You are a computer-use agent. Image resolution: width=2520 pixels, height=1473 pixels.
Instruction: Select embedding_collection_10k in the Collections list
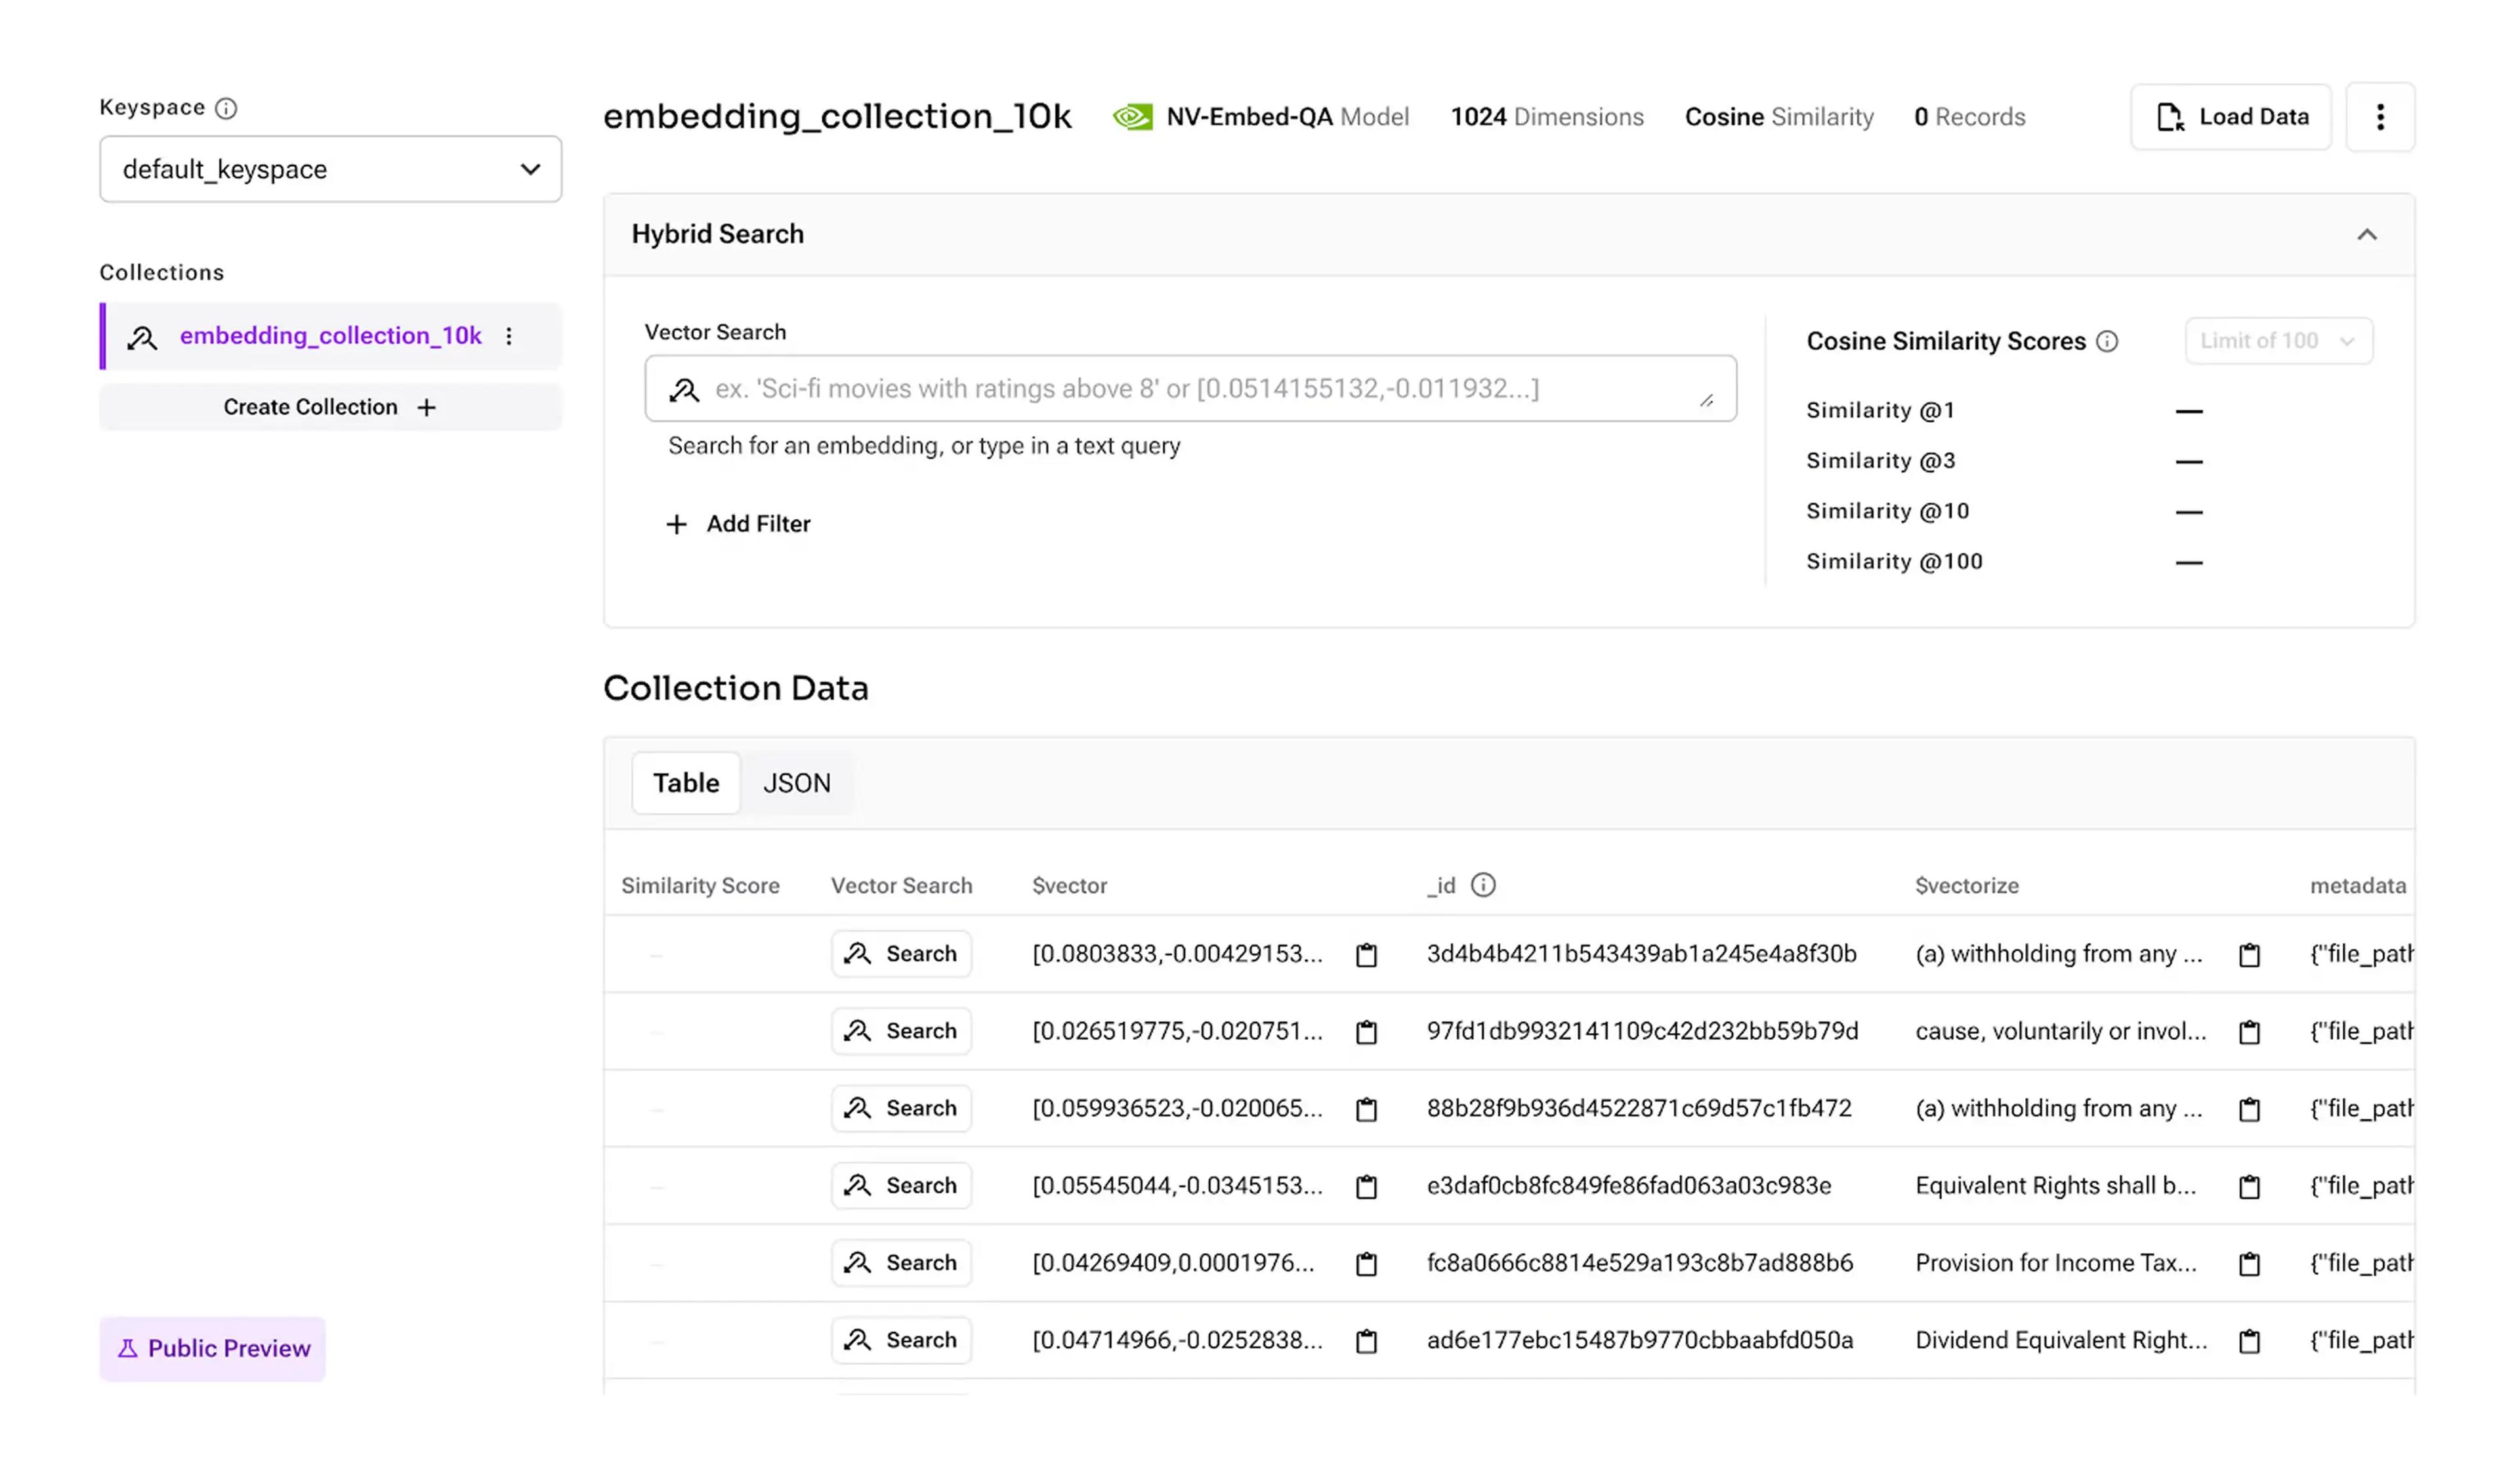click(x=330, y=336)
